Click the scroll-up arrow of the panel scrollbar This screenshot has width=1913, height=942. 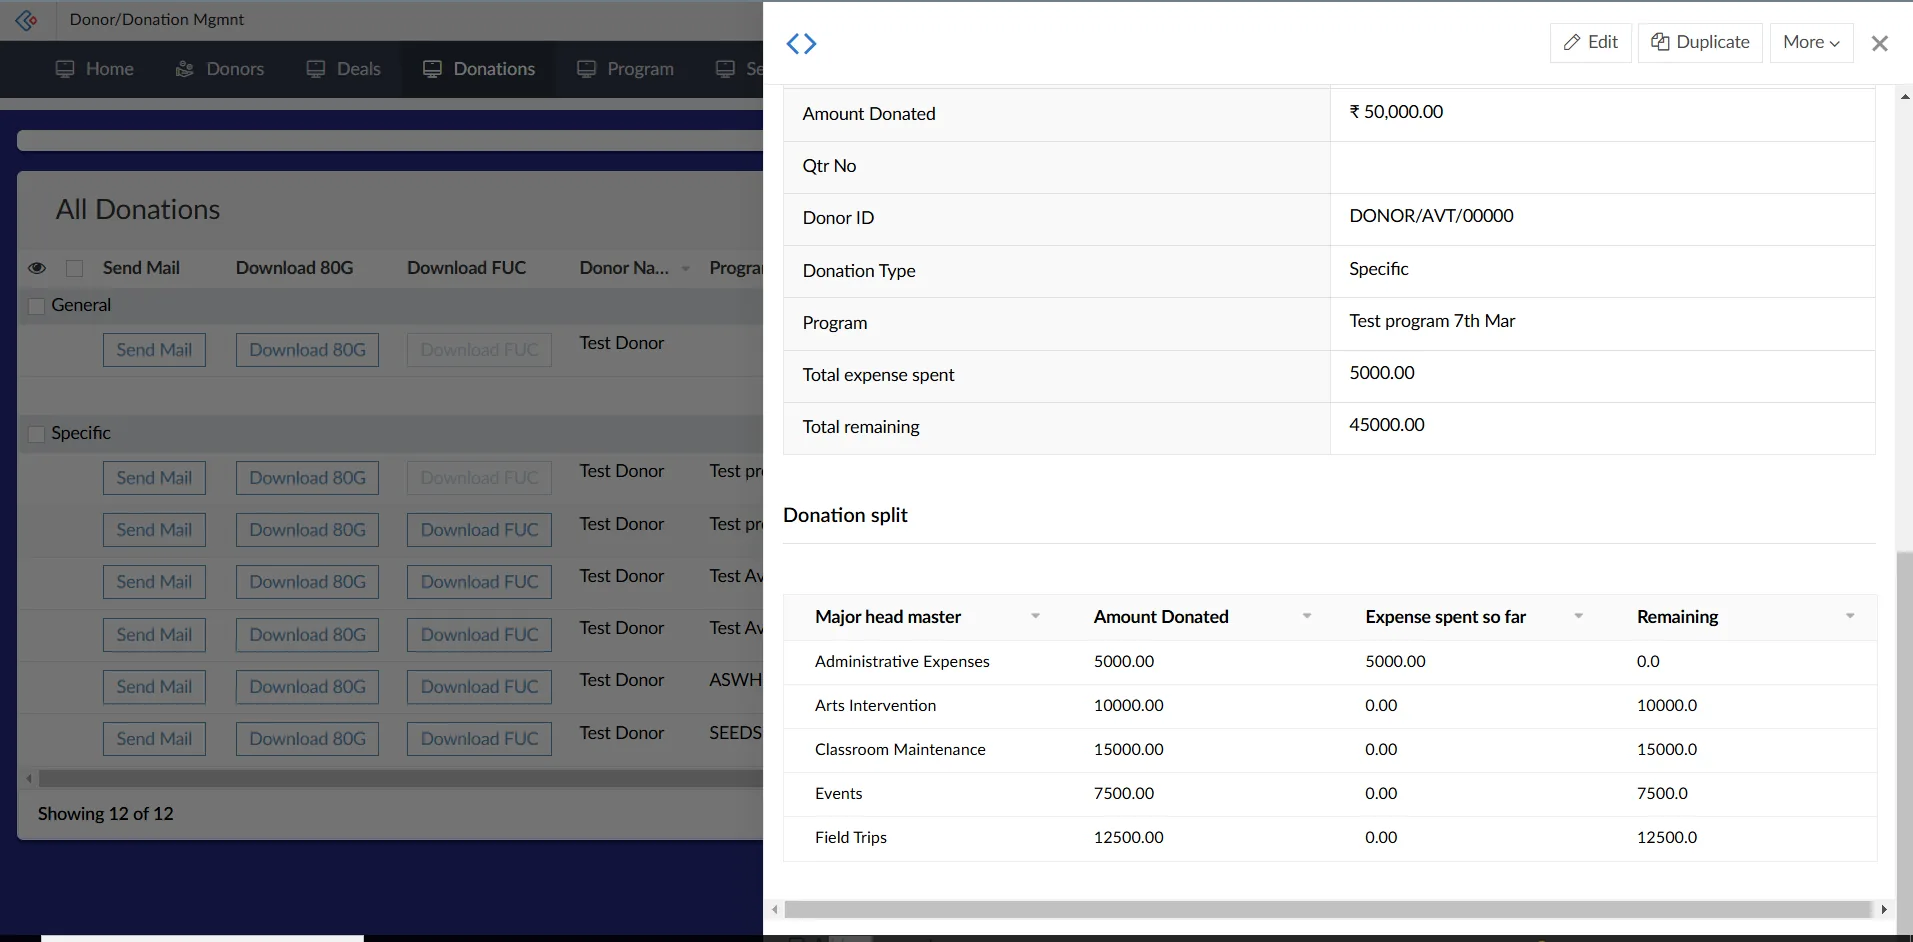pos(1905,97)
